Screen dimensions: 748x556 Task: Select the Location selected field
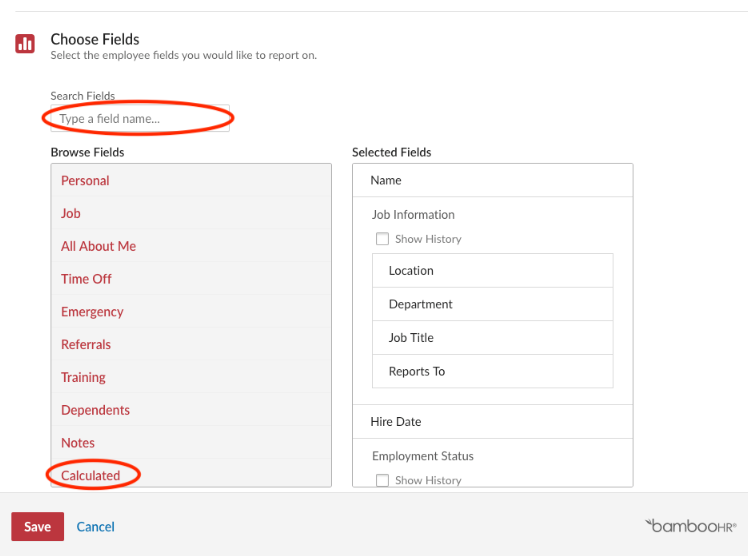[493, 270]
